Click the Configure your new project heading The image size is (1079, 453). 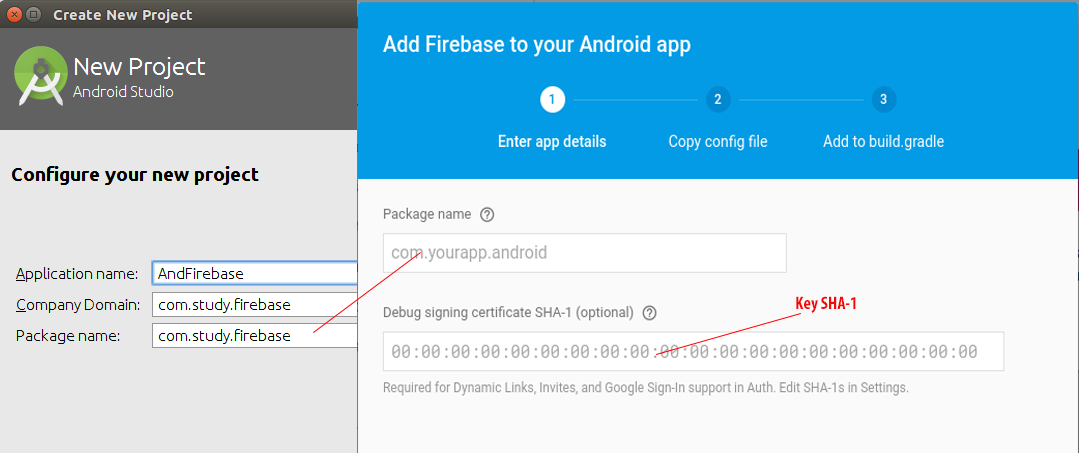pyautogui.click(x=135, y=175)
